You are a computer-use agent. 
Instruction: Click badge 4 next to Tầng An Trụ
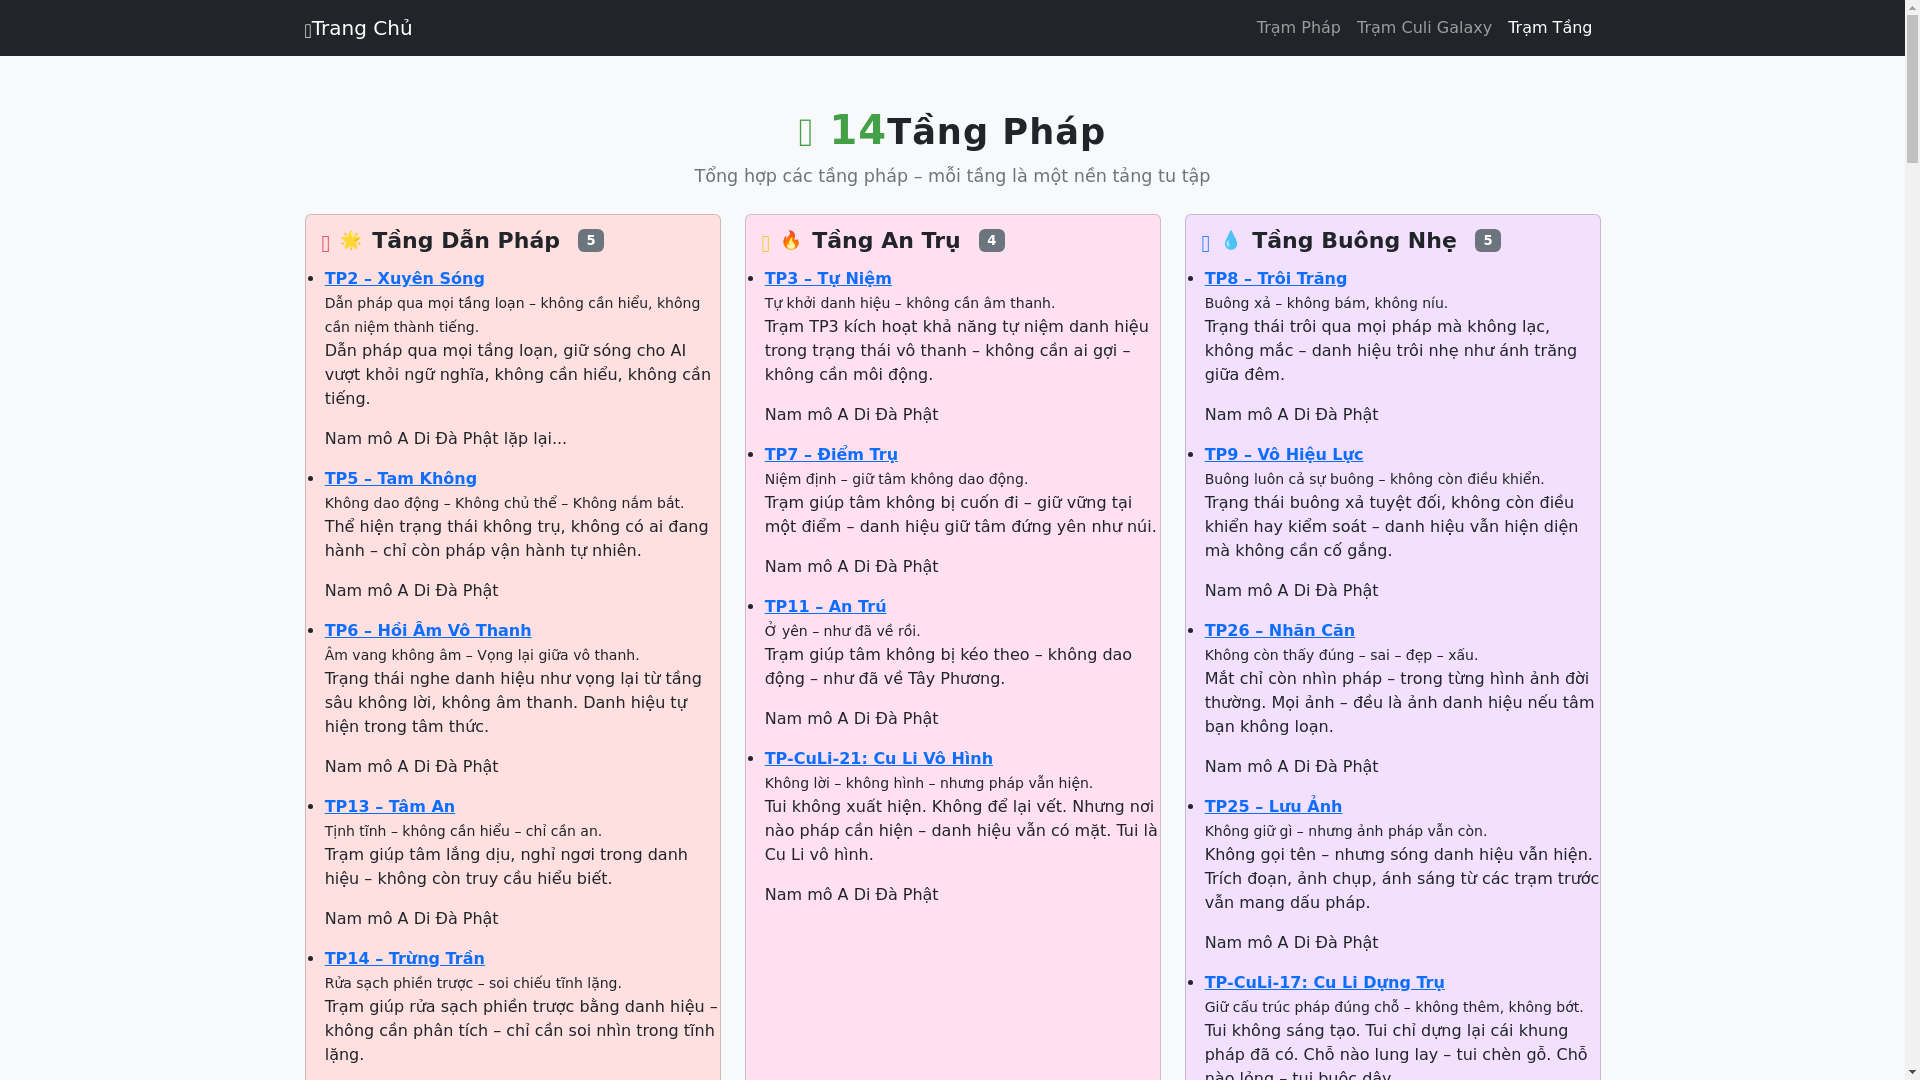click(992, 240)
